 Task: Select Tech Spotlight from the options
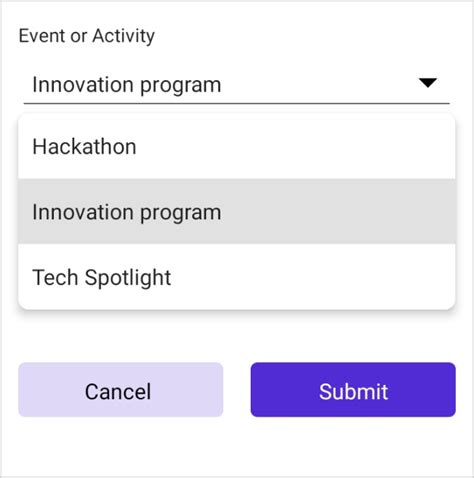click(237, 277)
